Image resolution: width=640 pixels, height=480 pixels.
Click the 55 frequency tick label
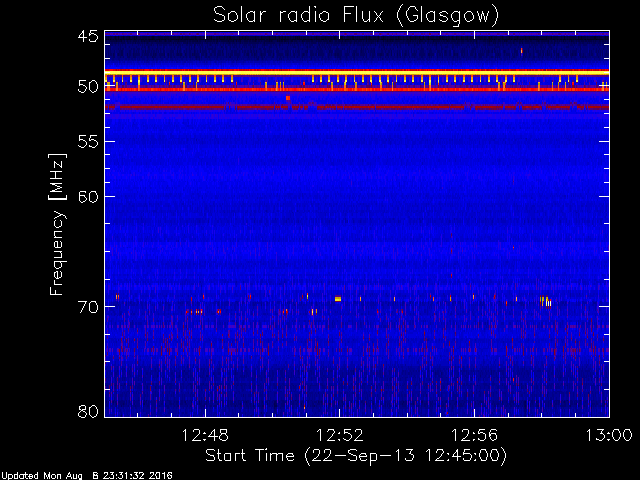[x=88, y=142]
